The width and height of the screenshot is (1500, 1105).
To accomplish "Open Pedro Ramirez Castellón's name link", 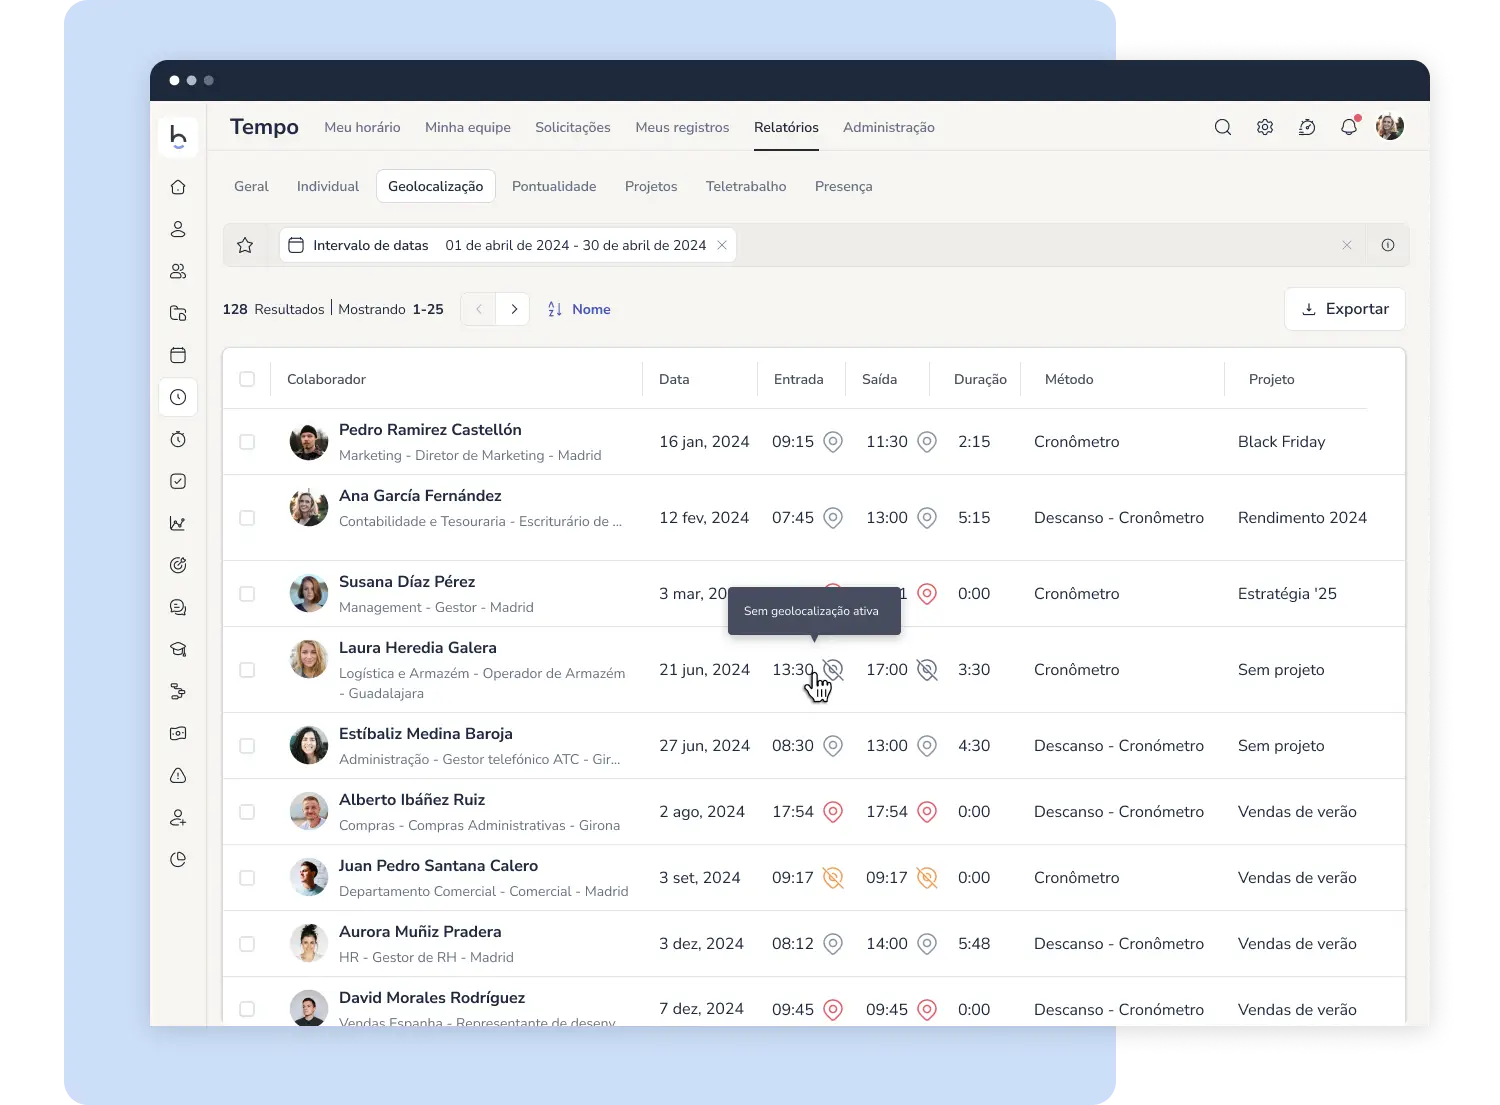I will tap(430, 429).
